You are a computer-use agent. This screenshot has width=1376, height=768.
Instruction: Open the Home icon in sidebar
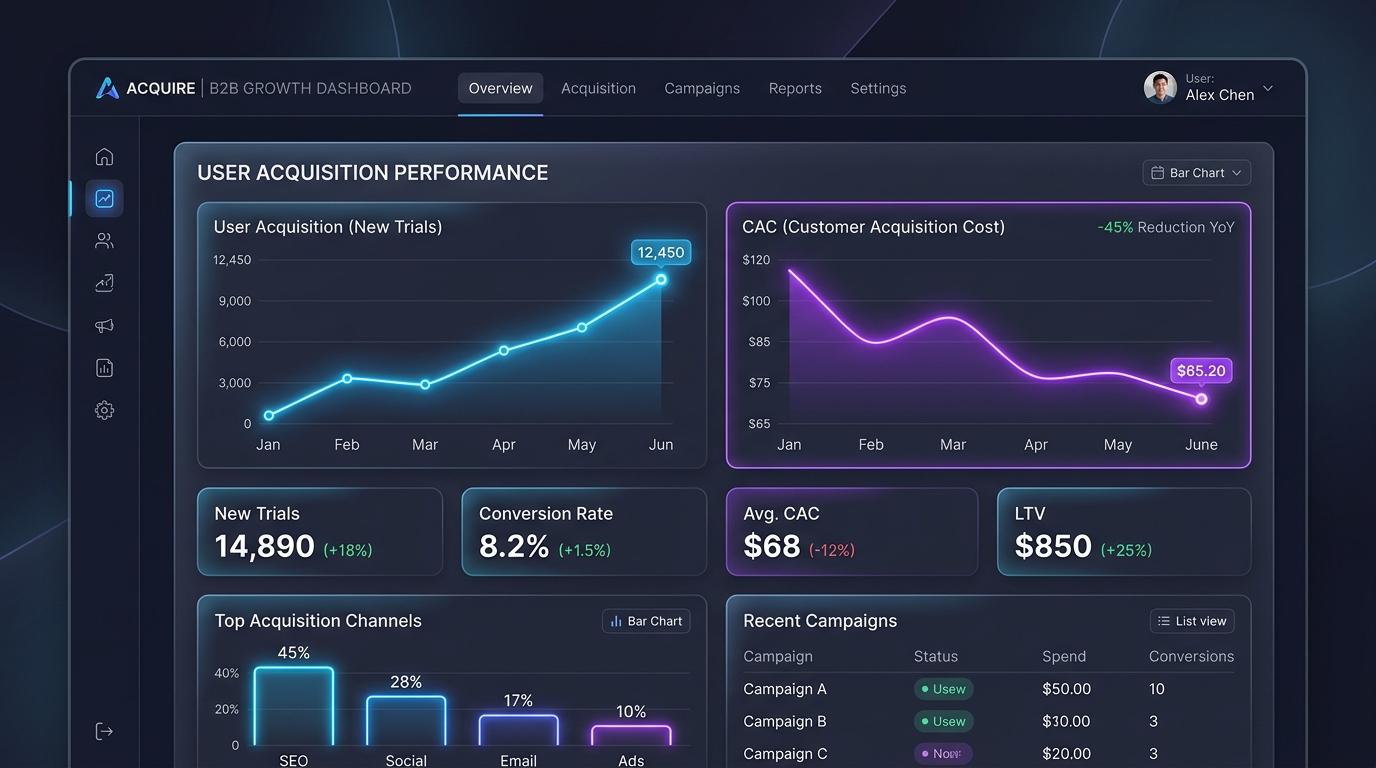pyautogui.click(x=104, y=157)
